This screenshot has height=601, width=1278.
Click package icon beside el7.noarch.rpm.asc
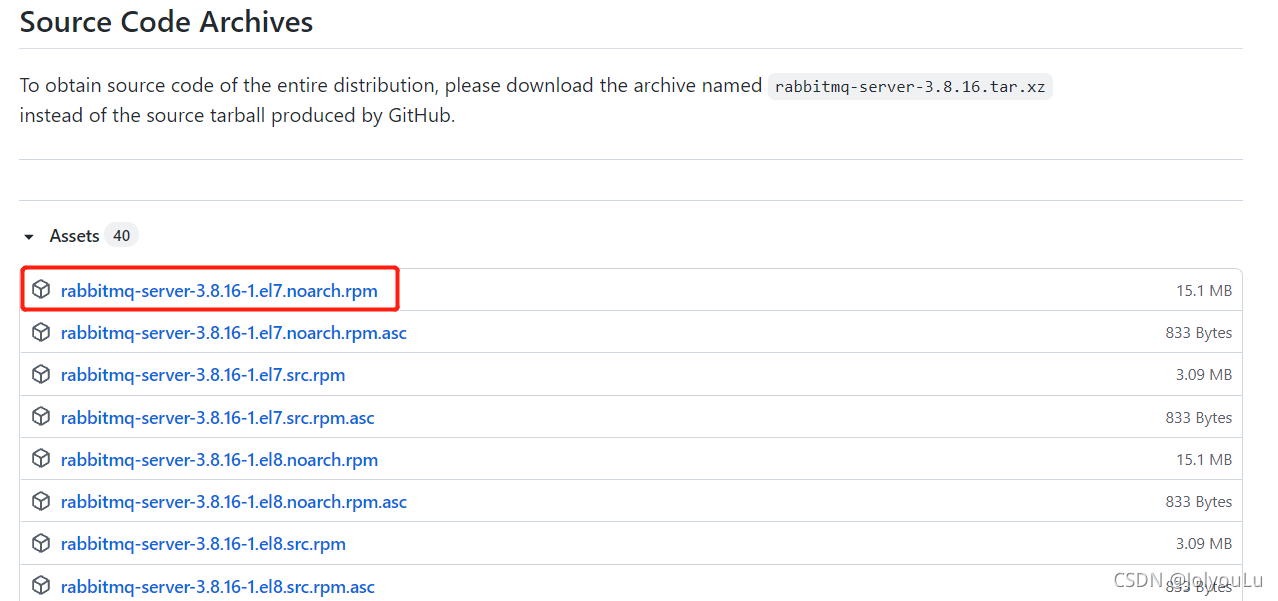[x=41, y=332]
